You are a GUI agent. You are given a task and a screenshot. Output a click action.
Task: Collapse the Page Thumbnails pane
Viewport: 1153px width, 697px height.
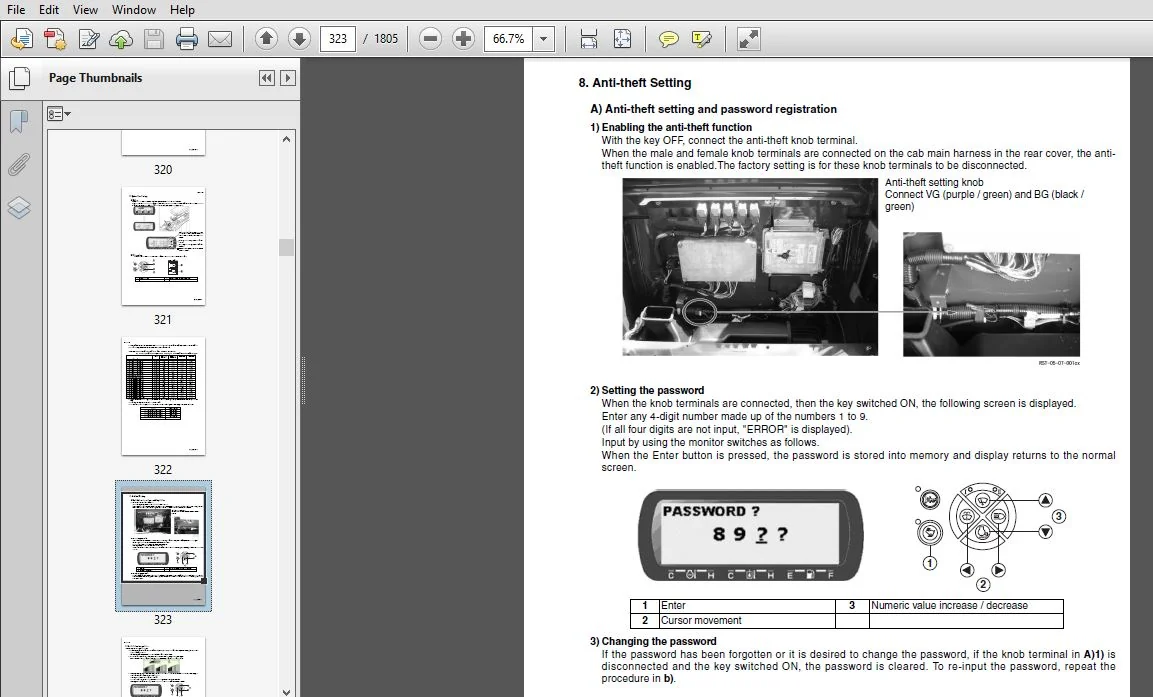266,78
